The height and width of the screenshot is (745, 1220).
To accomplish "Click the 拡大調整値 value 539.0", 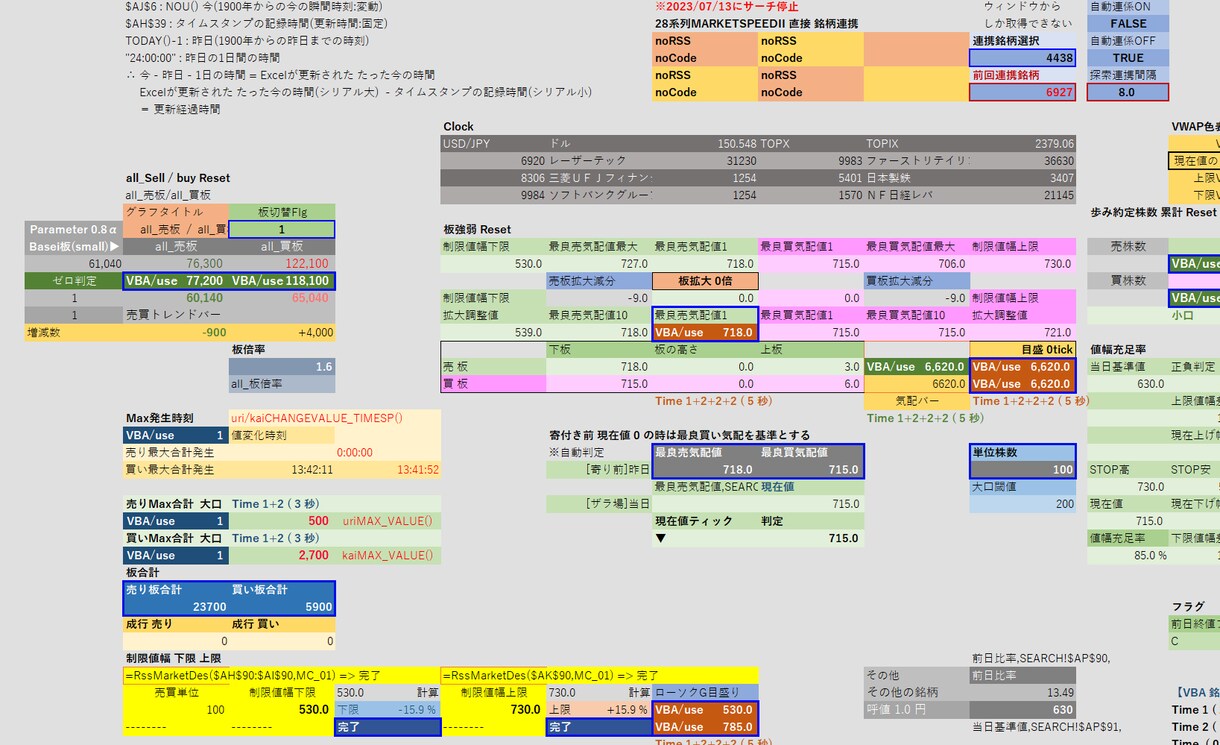I will pos(493,332).
